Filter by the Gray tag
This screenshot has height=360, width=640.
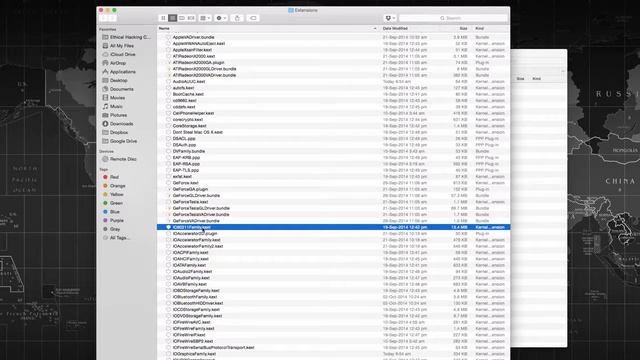point(111,229)
